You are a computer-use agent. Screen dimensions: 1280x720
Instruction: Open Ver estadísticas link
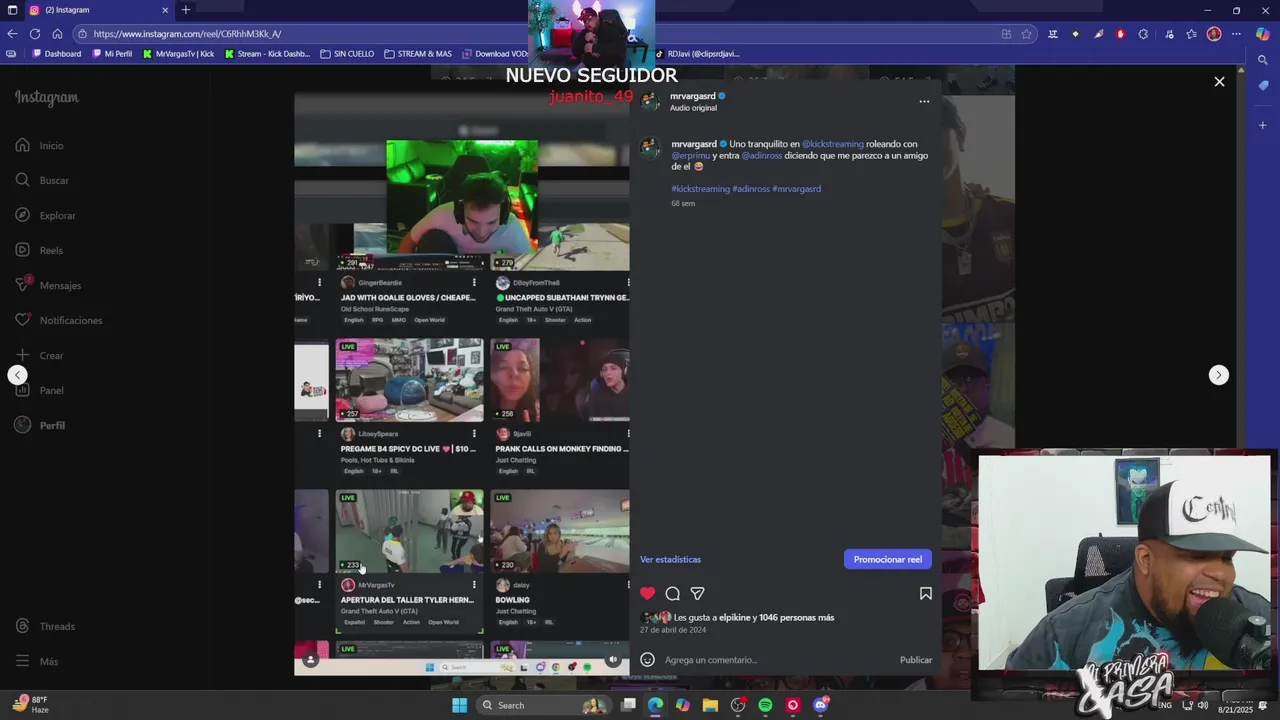tap(670, 560)
